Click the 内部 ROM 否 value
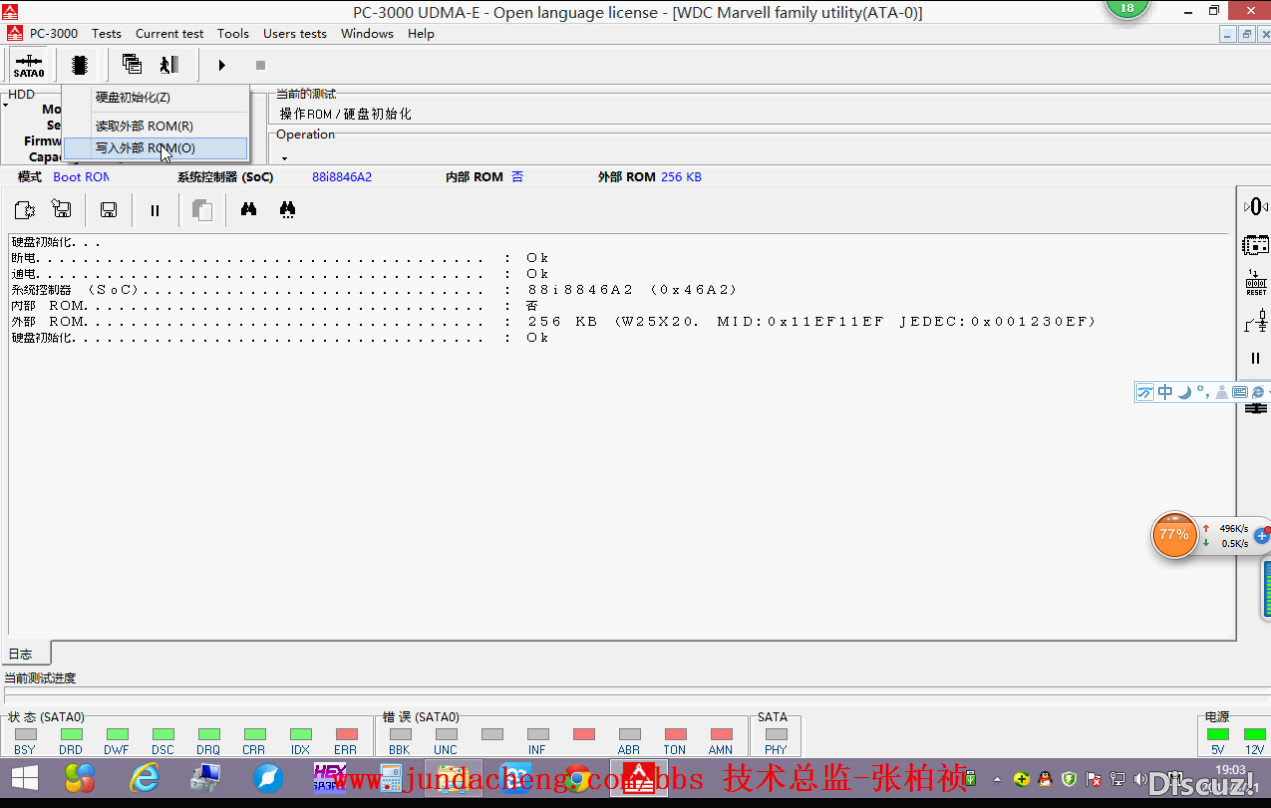 tap(517, 177)
